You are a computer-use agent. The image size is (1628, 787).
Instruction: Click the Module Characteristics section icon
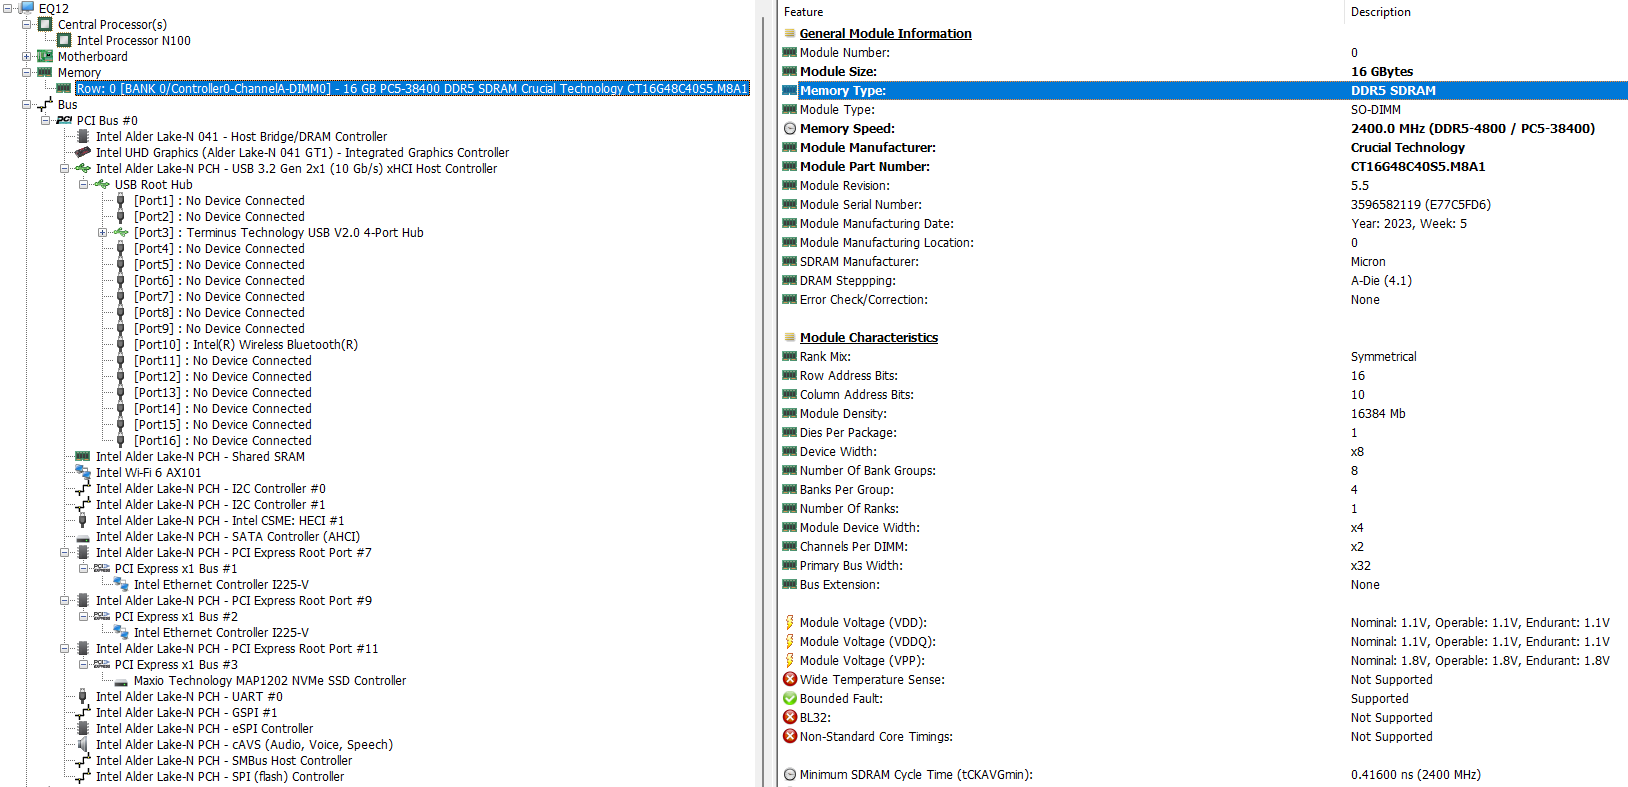tap(790, 337)
